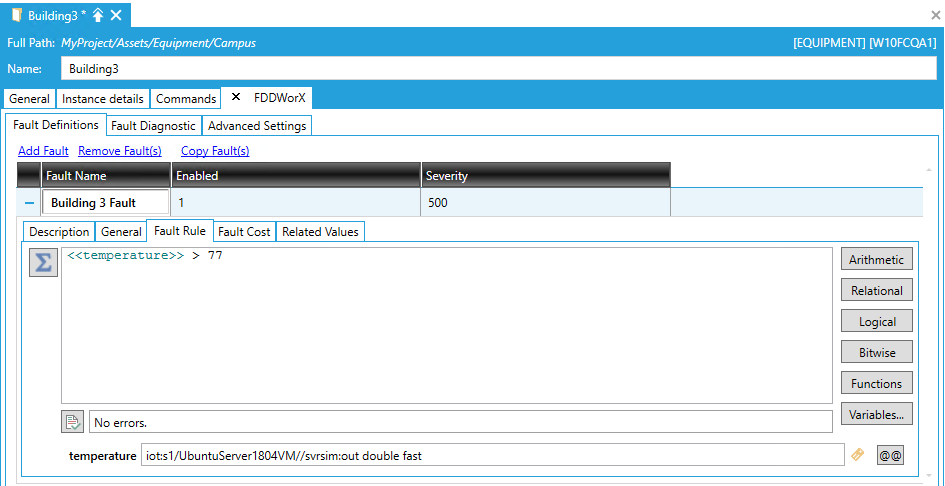Viewport: 945px width, 486px height.
Task: Open the Relational operators menu
Action: [876, 291]
